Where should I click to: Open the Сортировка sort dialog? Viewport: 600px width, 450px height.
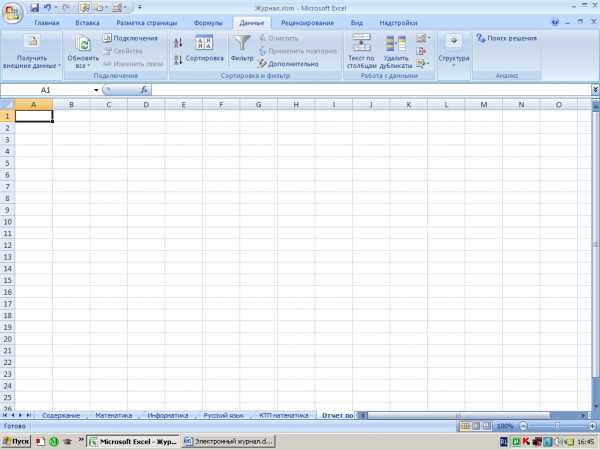coord(204,46)
